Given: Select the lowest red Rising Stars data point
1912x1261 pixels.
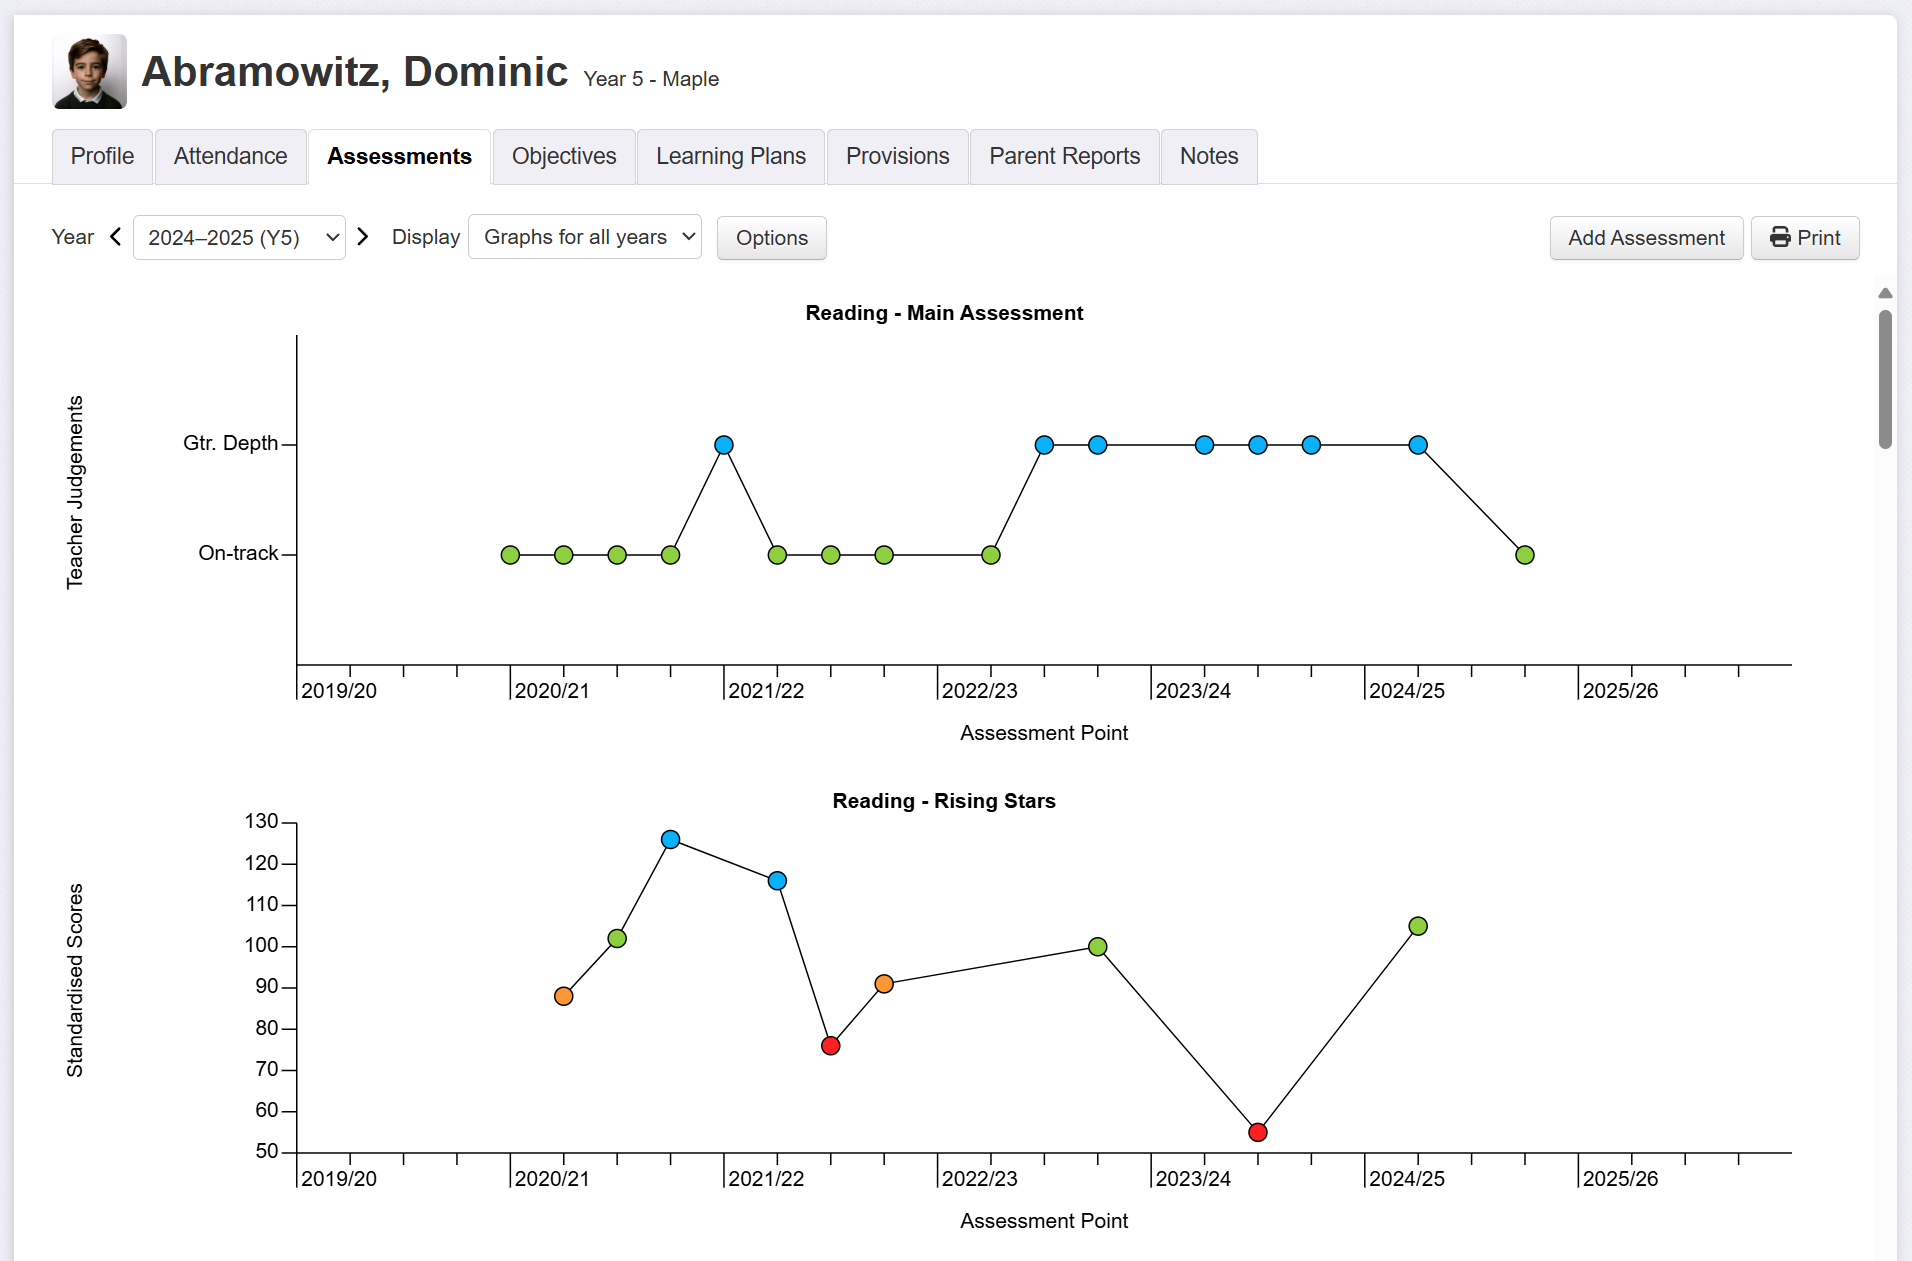Looking at the screenshot, I should click(x=1258, y=1132).
